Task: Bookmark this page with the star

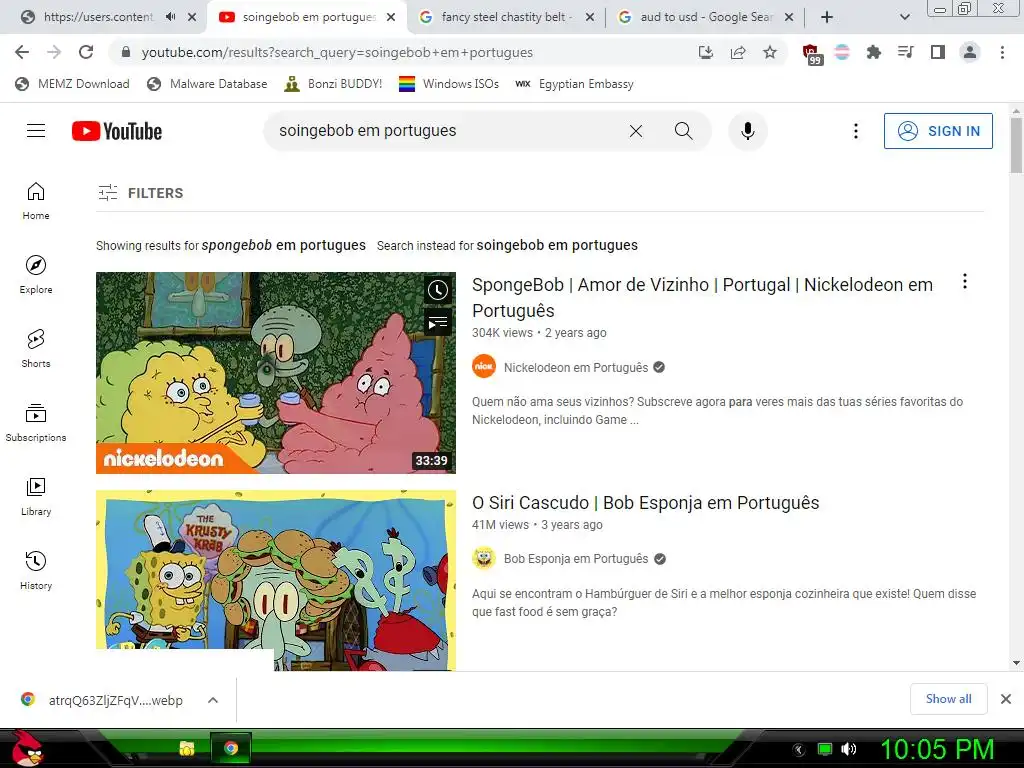Action: tap(770, 52)
